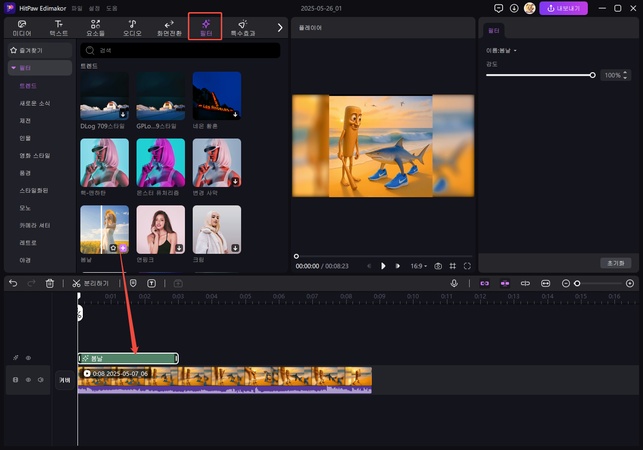The width and height of the screenshot is (643, 450).
Task: Toggle mute on the video track
Action: [41, 380]
